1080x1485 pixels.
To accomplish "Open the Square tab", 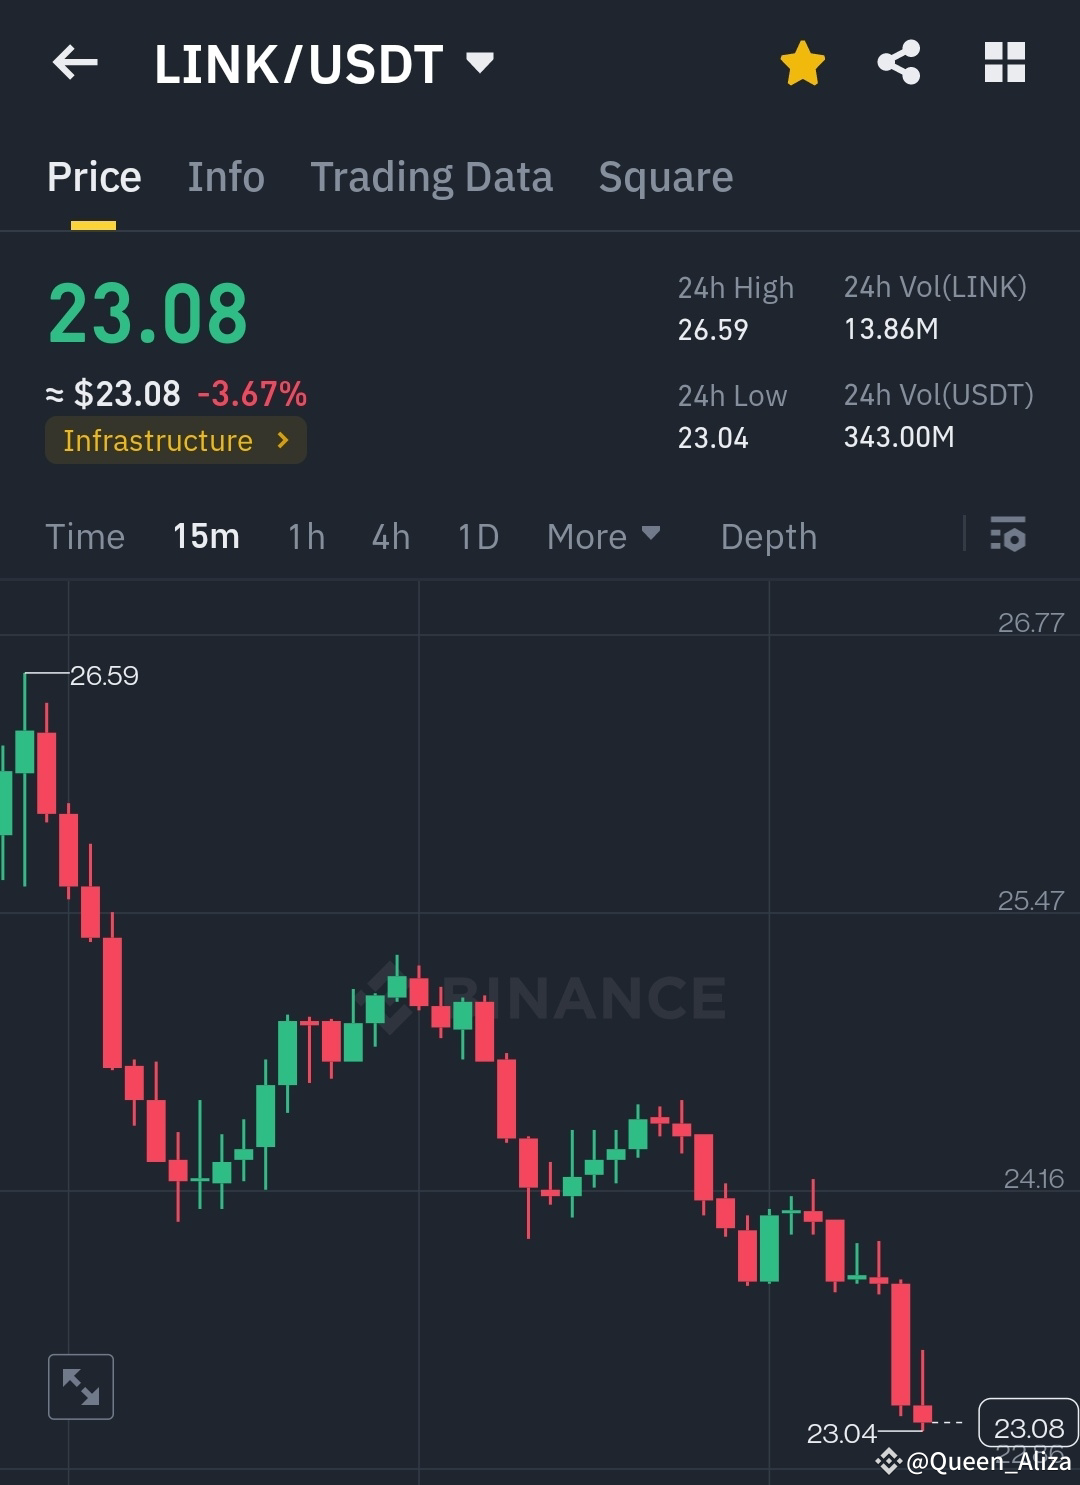I will coord(665,176).
